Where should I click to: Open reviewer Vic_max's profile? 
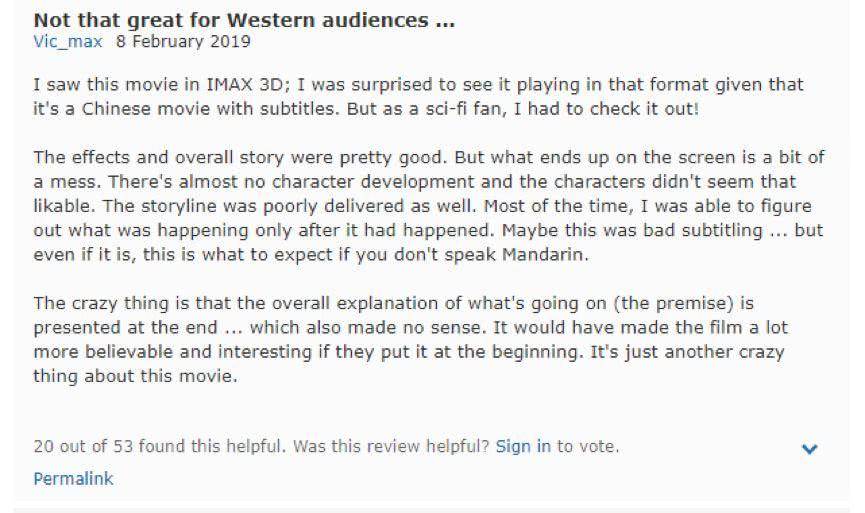coord(68,42)
